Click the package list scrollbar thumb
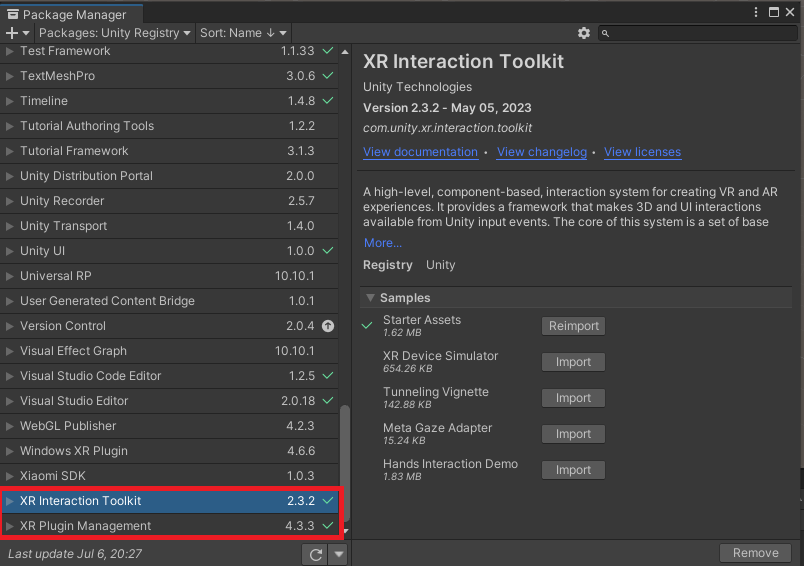804x569 pixels. pyautogui.click(x=345, y=462)
